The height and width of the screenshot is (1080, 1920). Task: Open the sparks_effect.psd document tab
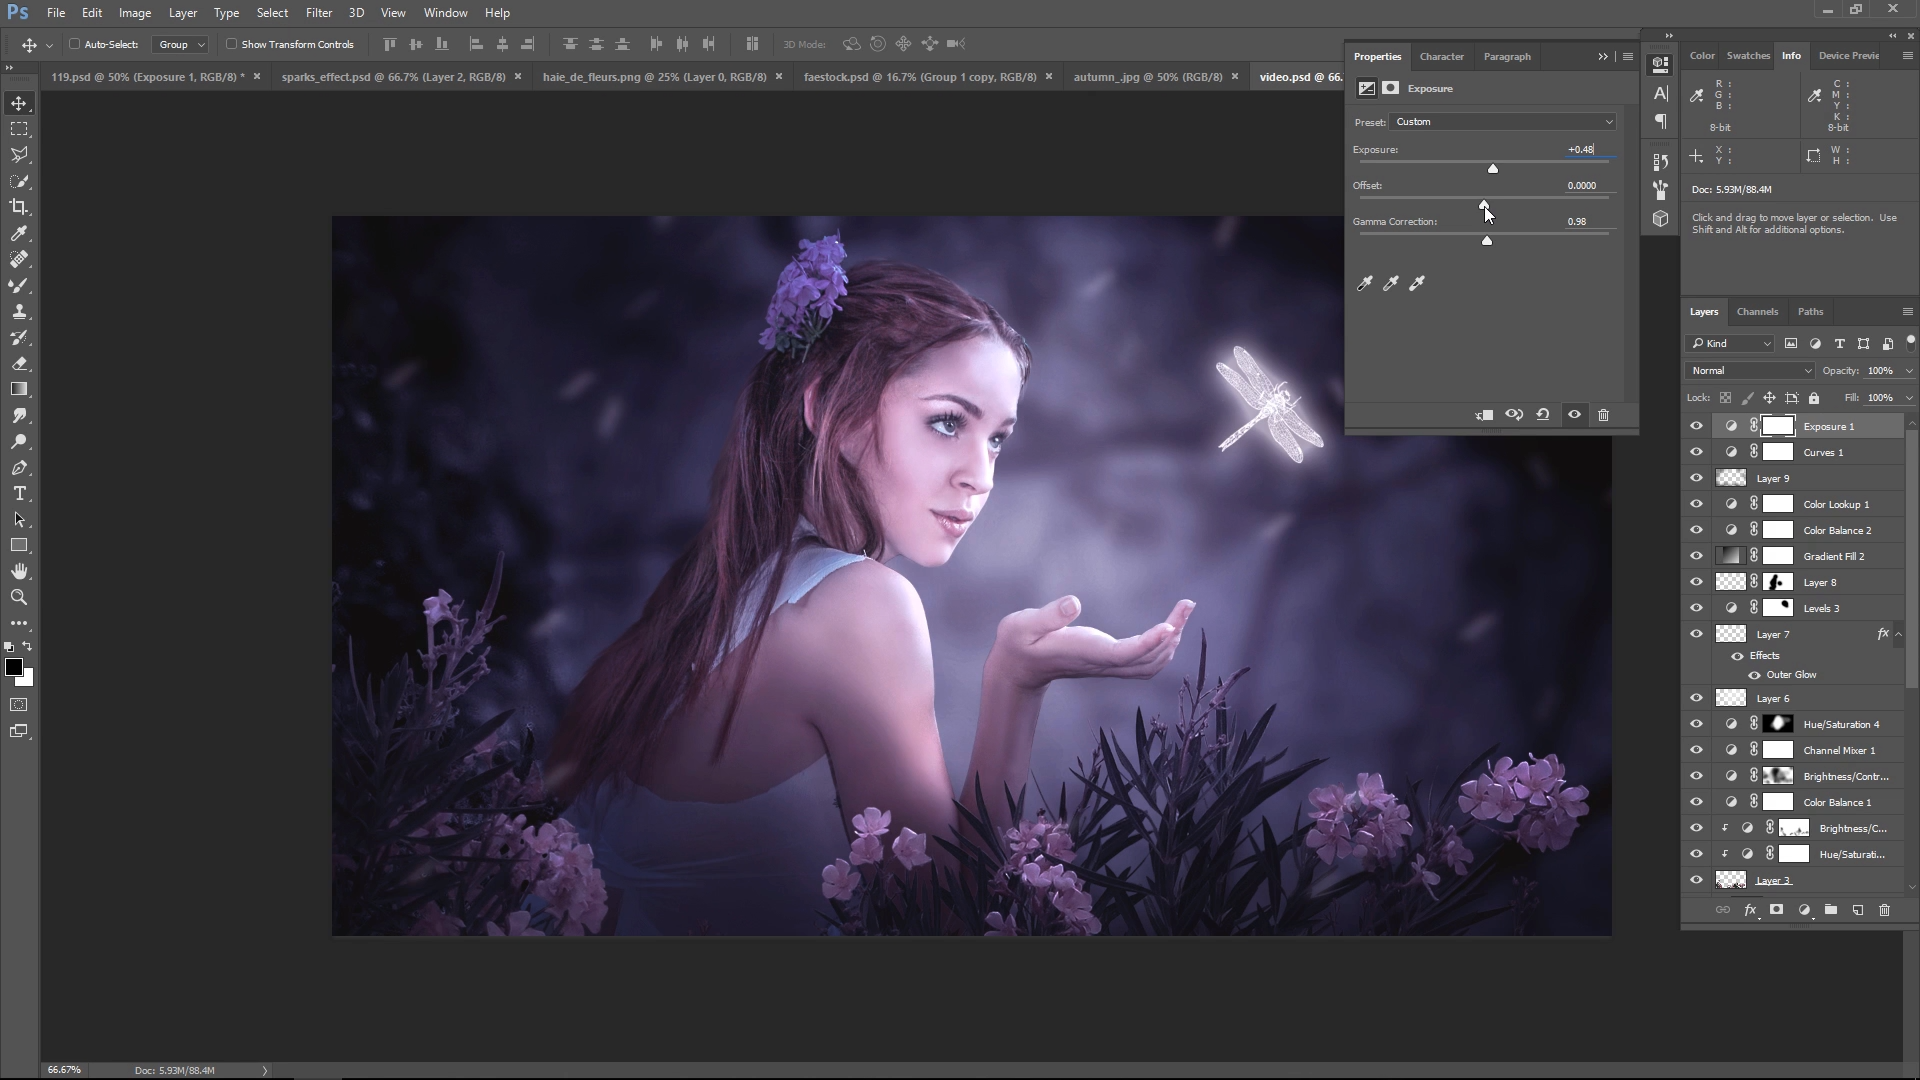(x=393, y=77)
